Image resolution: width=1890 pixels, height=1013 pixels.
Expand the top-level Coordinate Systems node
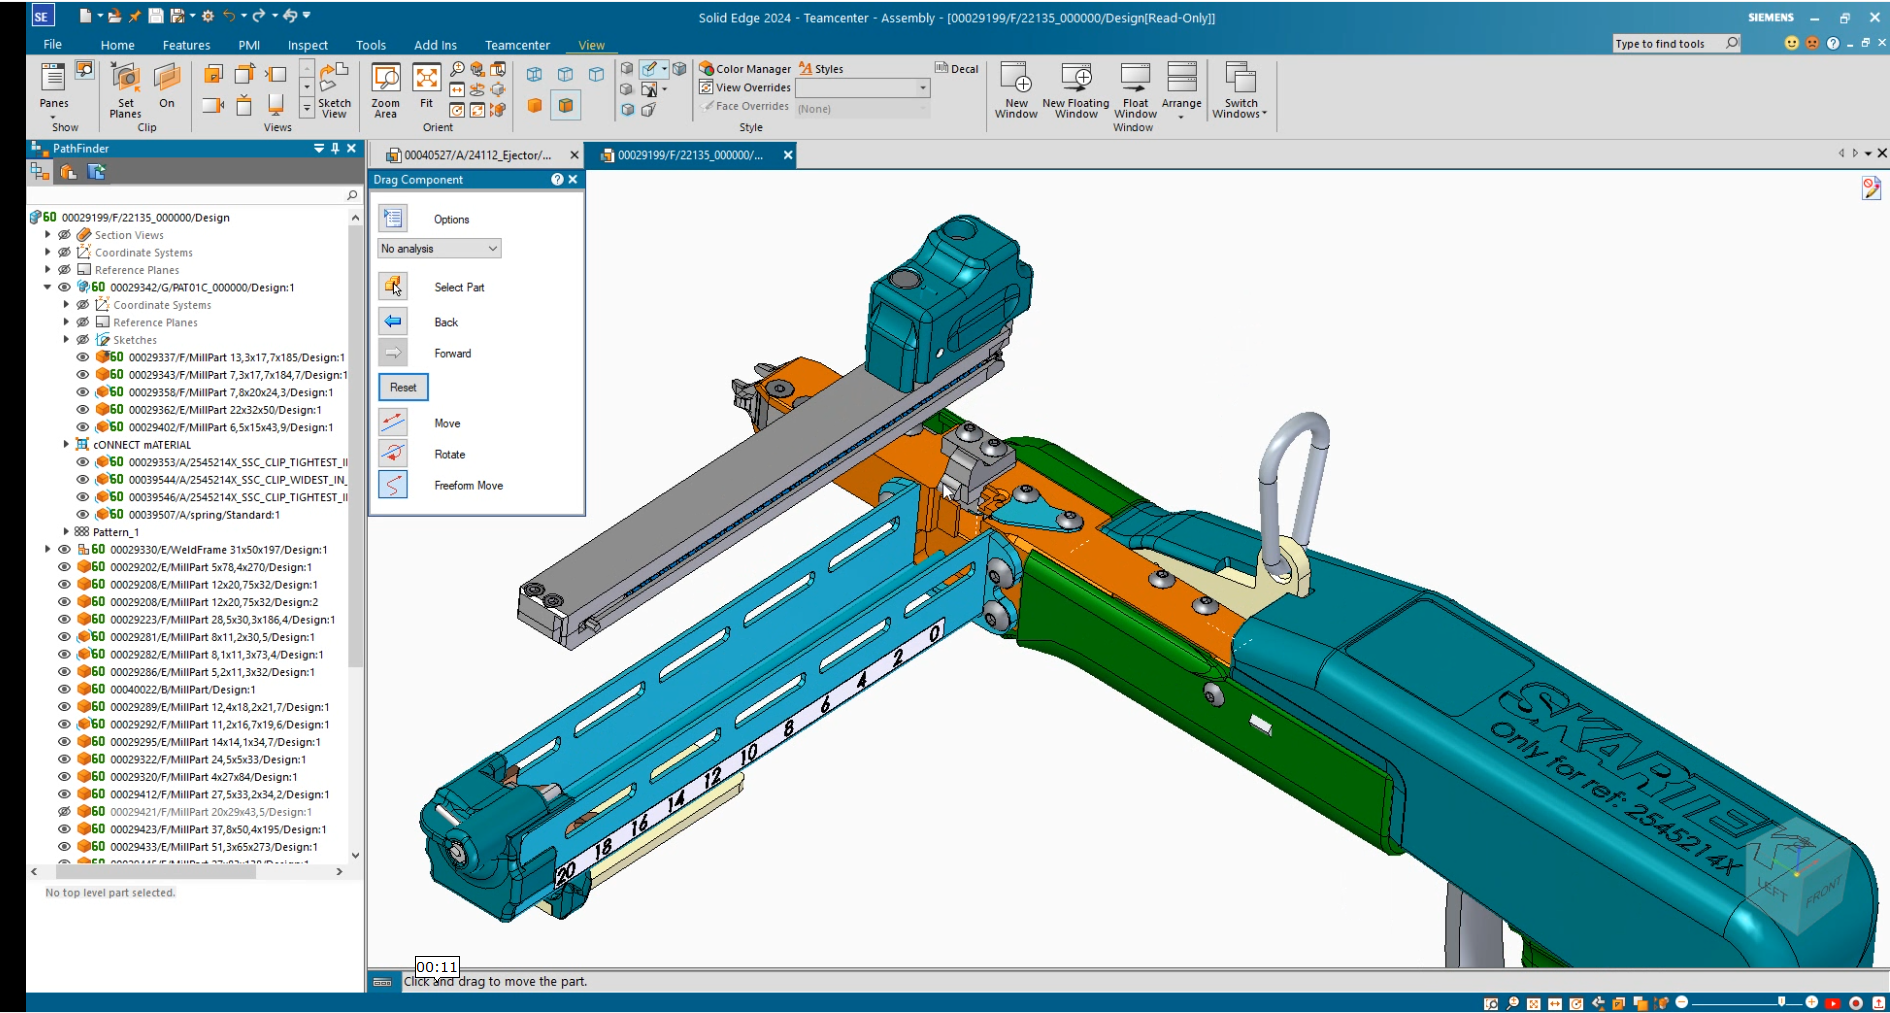pyautogui.click(x=47, y=252)
